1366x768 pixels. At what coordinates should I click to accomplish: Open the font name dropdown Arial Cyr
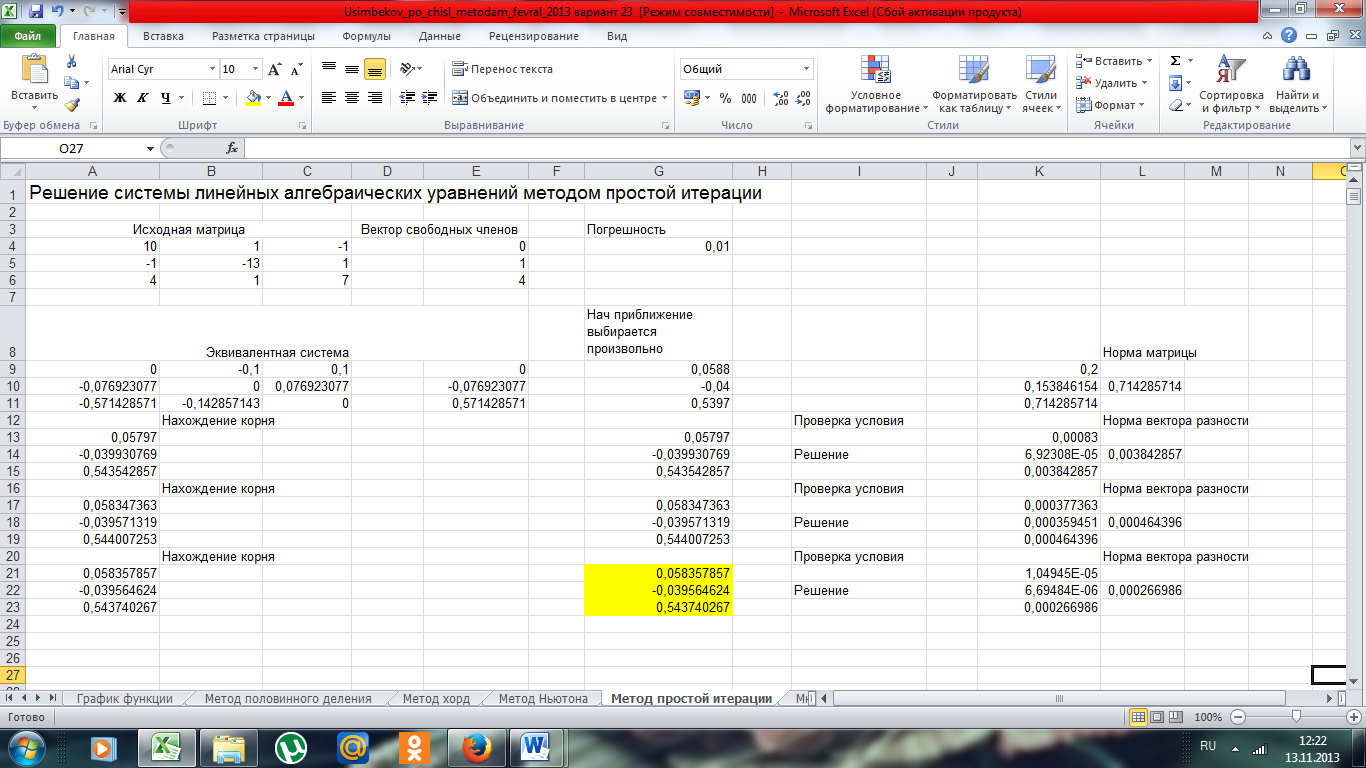212,70
